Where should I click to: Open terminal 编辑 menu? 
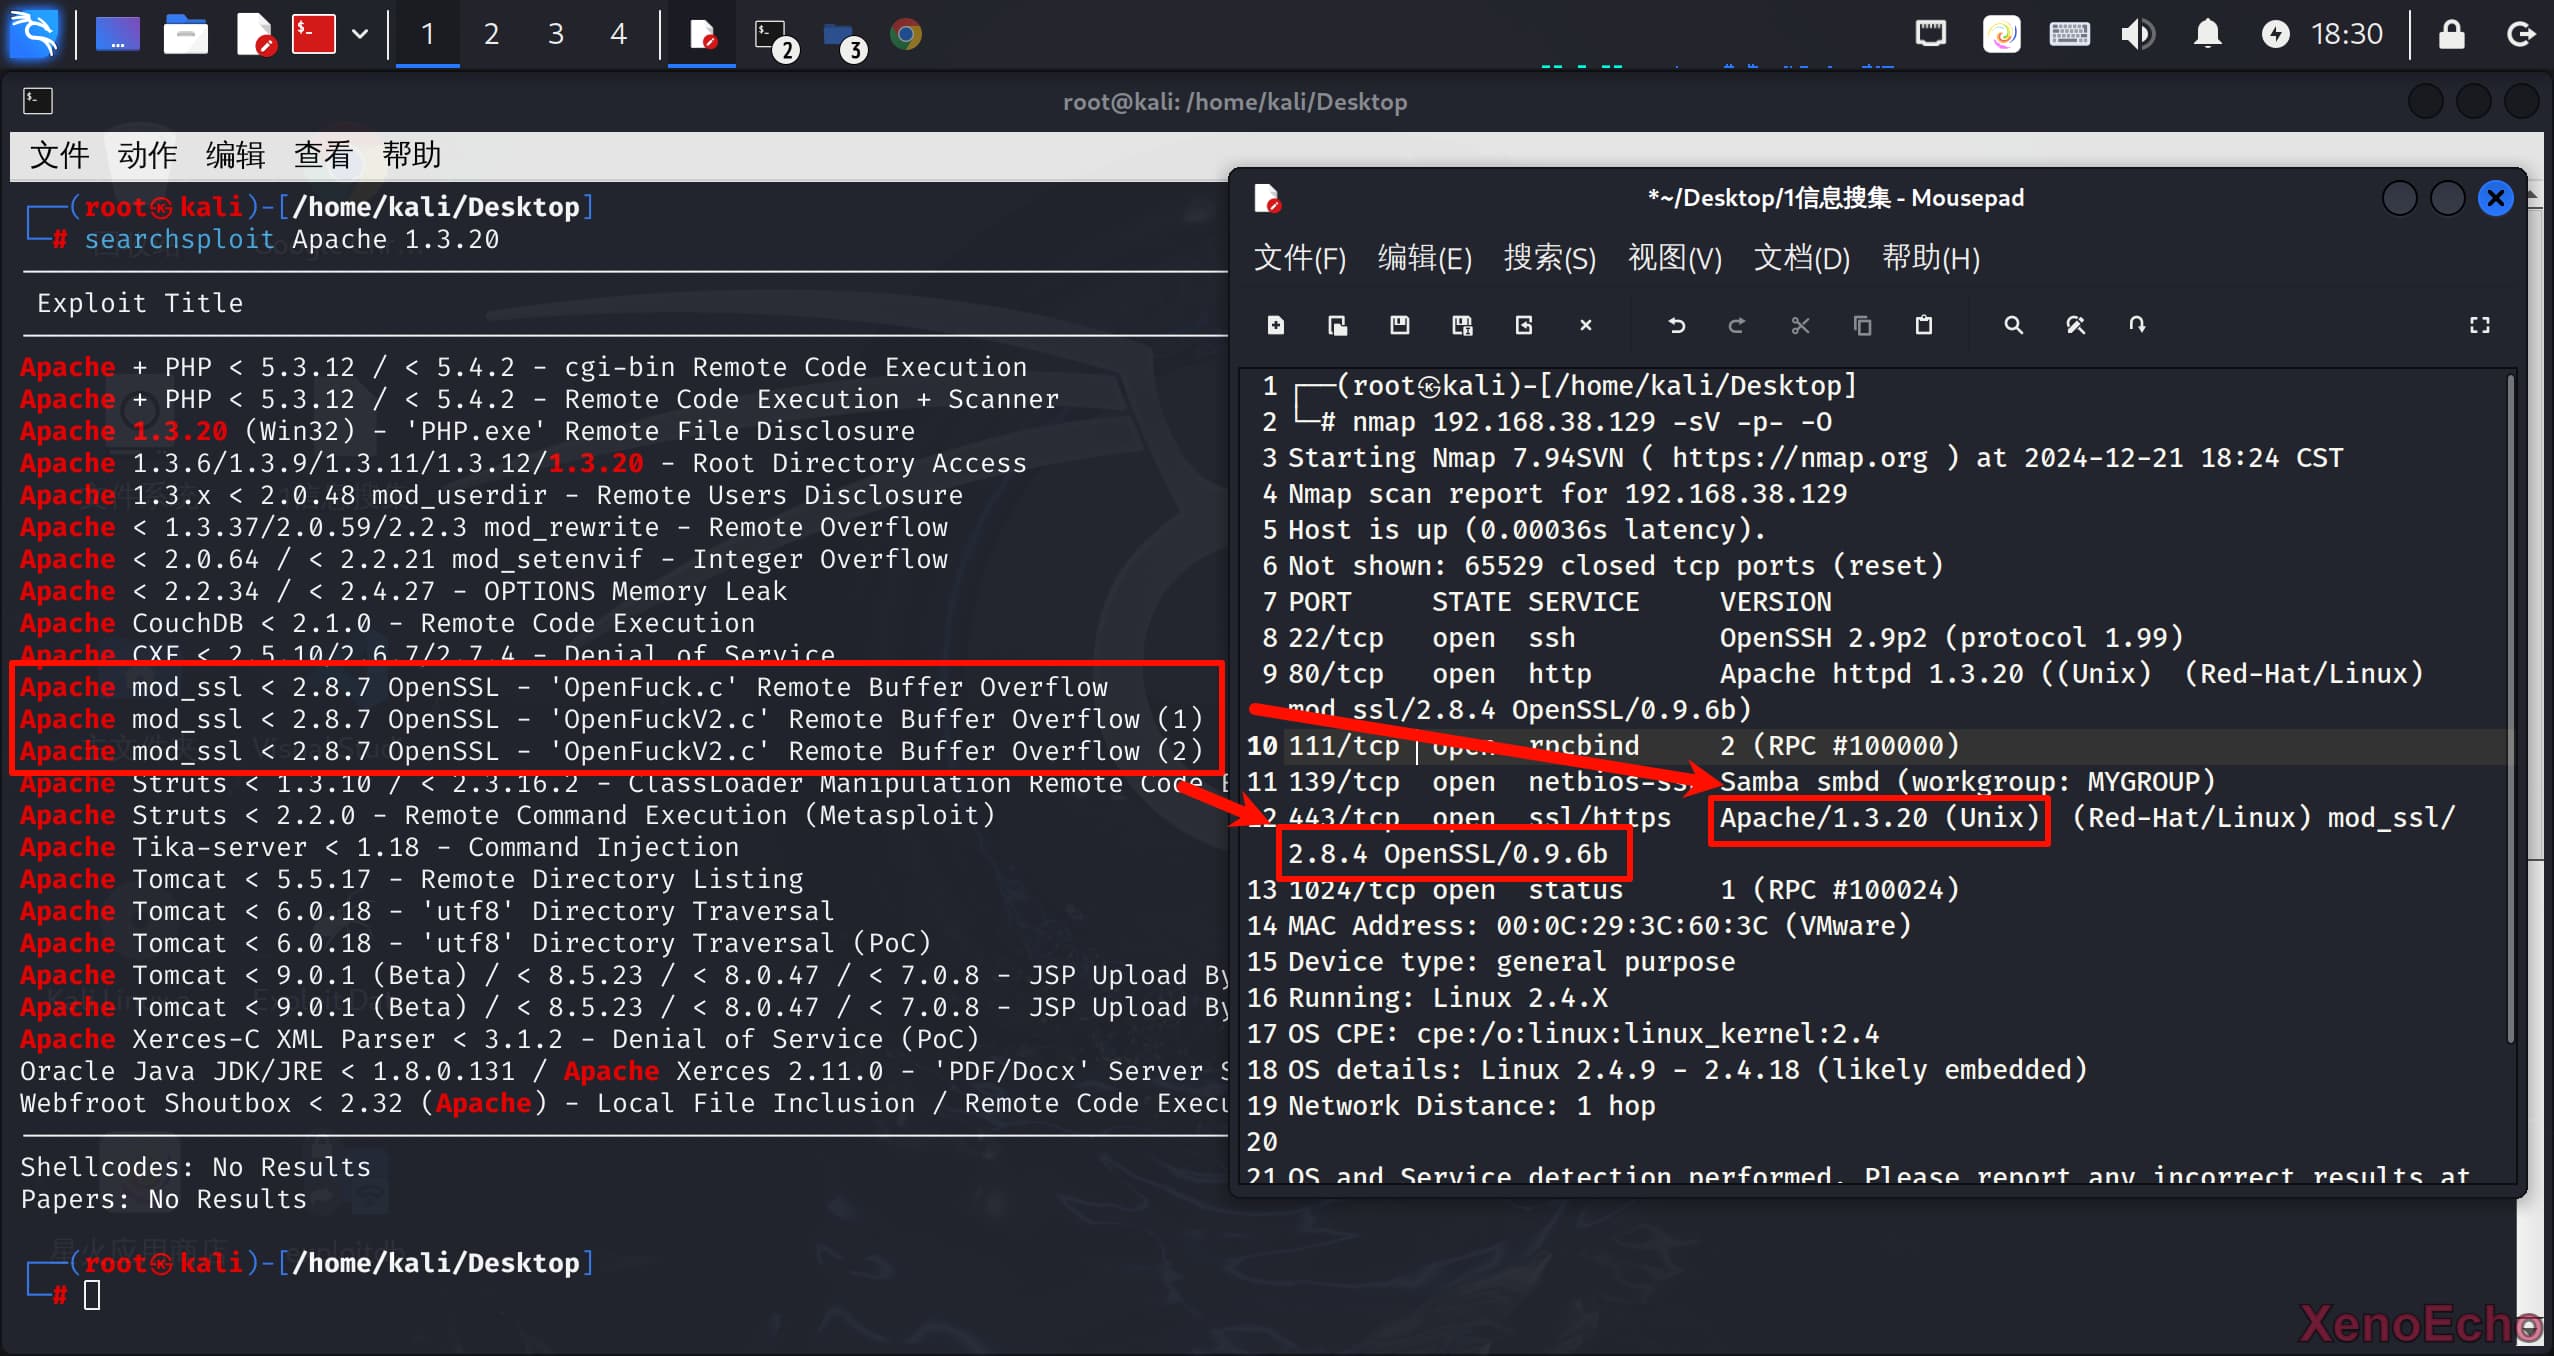click(235, 155)
